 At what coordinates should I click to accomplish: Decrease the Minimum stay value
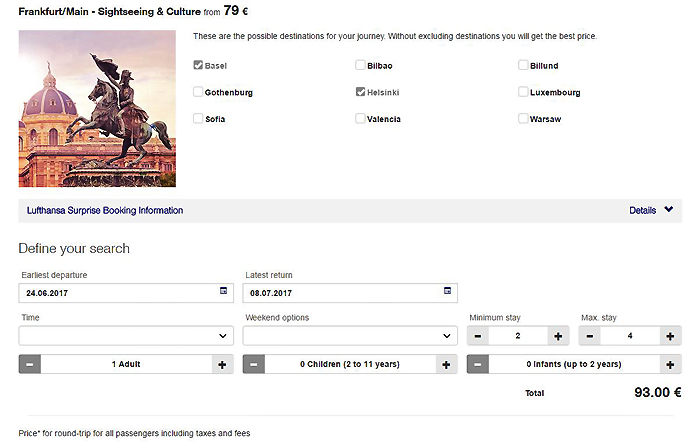[477, 336]
